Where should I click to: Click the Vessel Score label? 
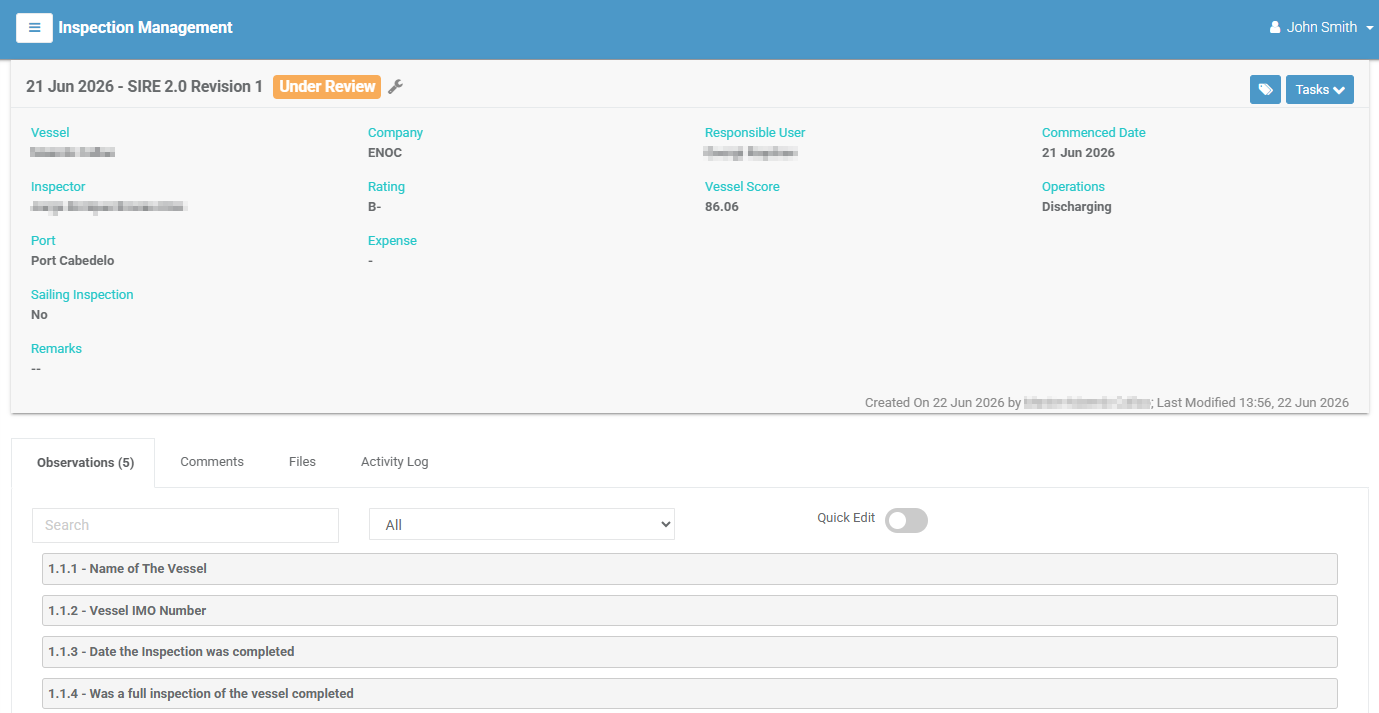[742, 187]
